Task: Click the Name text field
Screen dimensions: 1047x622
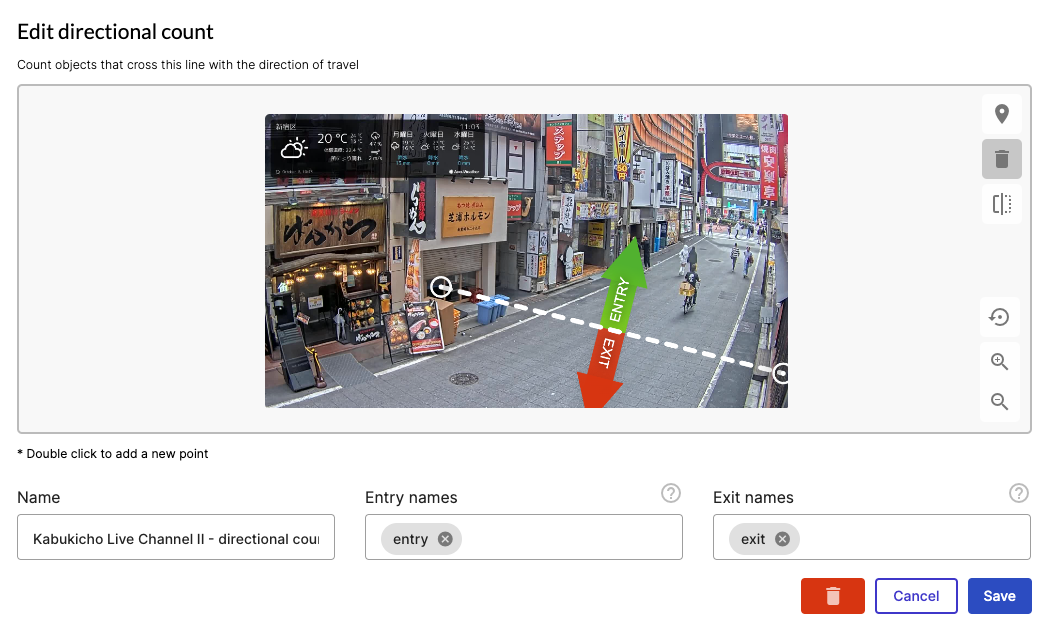Action: tap(176, 538)
